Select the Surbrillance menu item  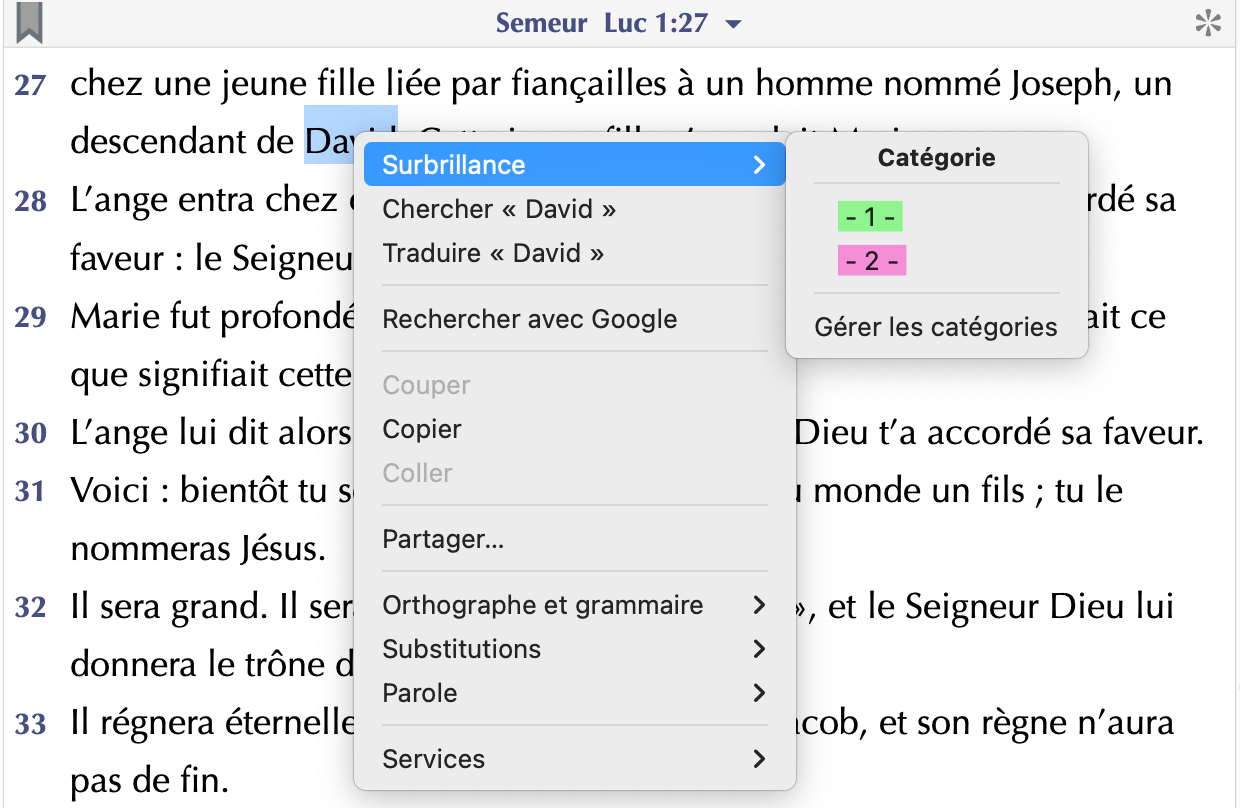tap(575, 164)
